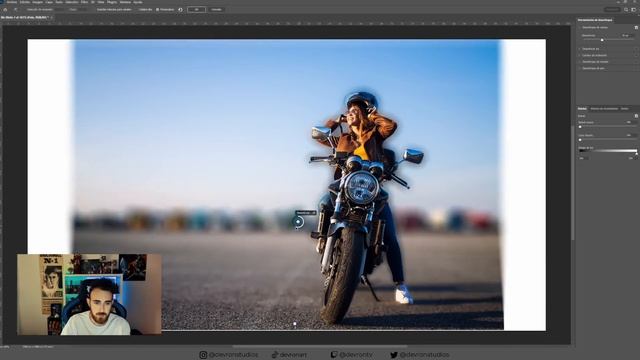Image resolution: width=640 pixels, height=360 pixels.
Task: Expand the Cambio de inclinación section
Action: tap(579, 55)
